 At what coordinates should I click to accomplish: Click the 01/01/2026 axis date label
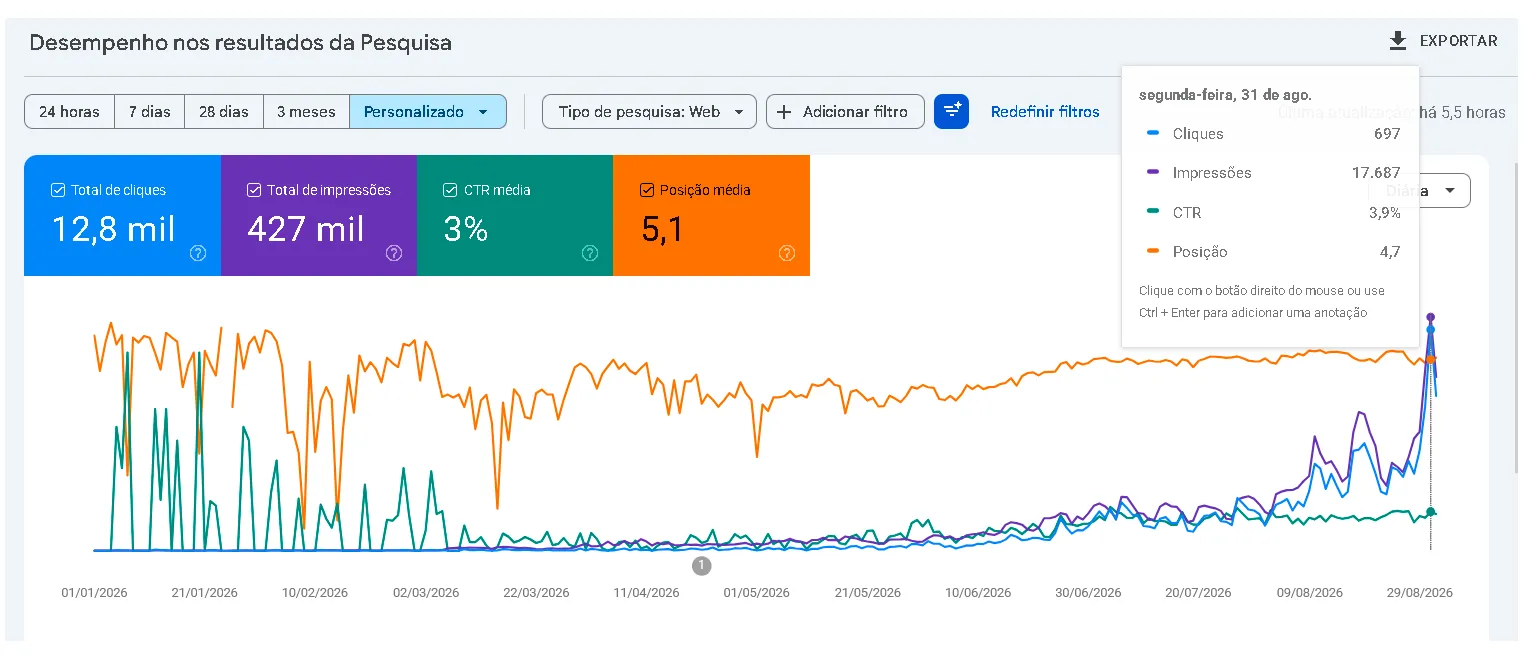click(95, 593)
